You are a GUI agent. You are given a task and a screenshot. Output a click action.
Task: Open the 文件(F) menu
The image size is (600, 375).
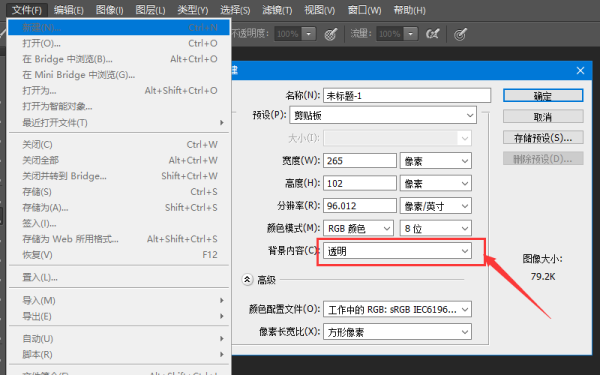point(27,10)
